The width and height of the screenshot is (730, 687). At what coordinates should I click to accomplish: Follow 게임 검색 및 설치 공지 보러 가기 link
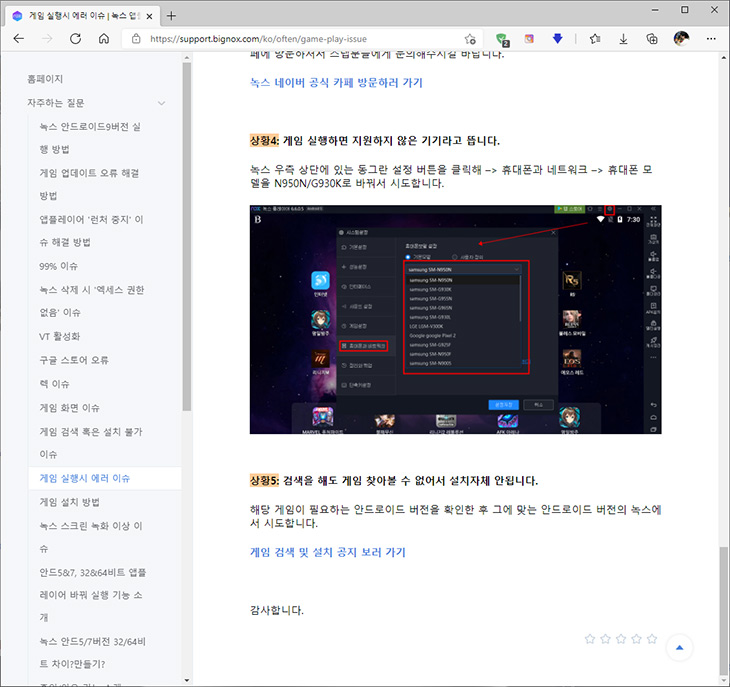pyautogui.click(x=328, y=552)
